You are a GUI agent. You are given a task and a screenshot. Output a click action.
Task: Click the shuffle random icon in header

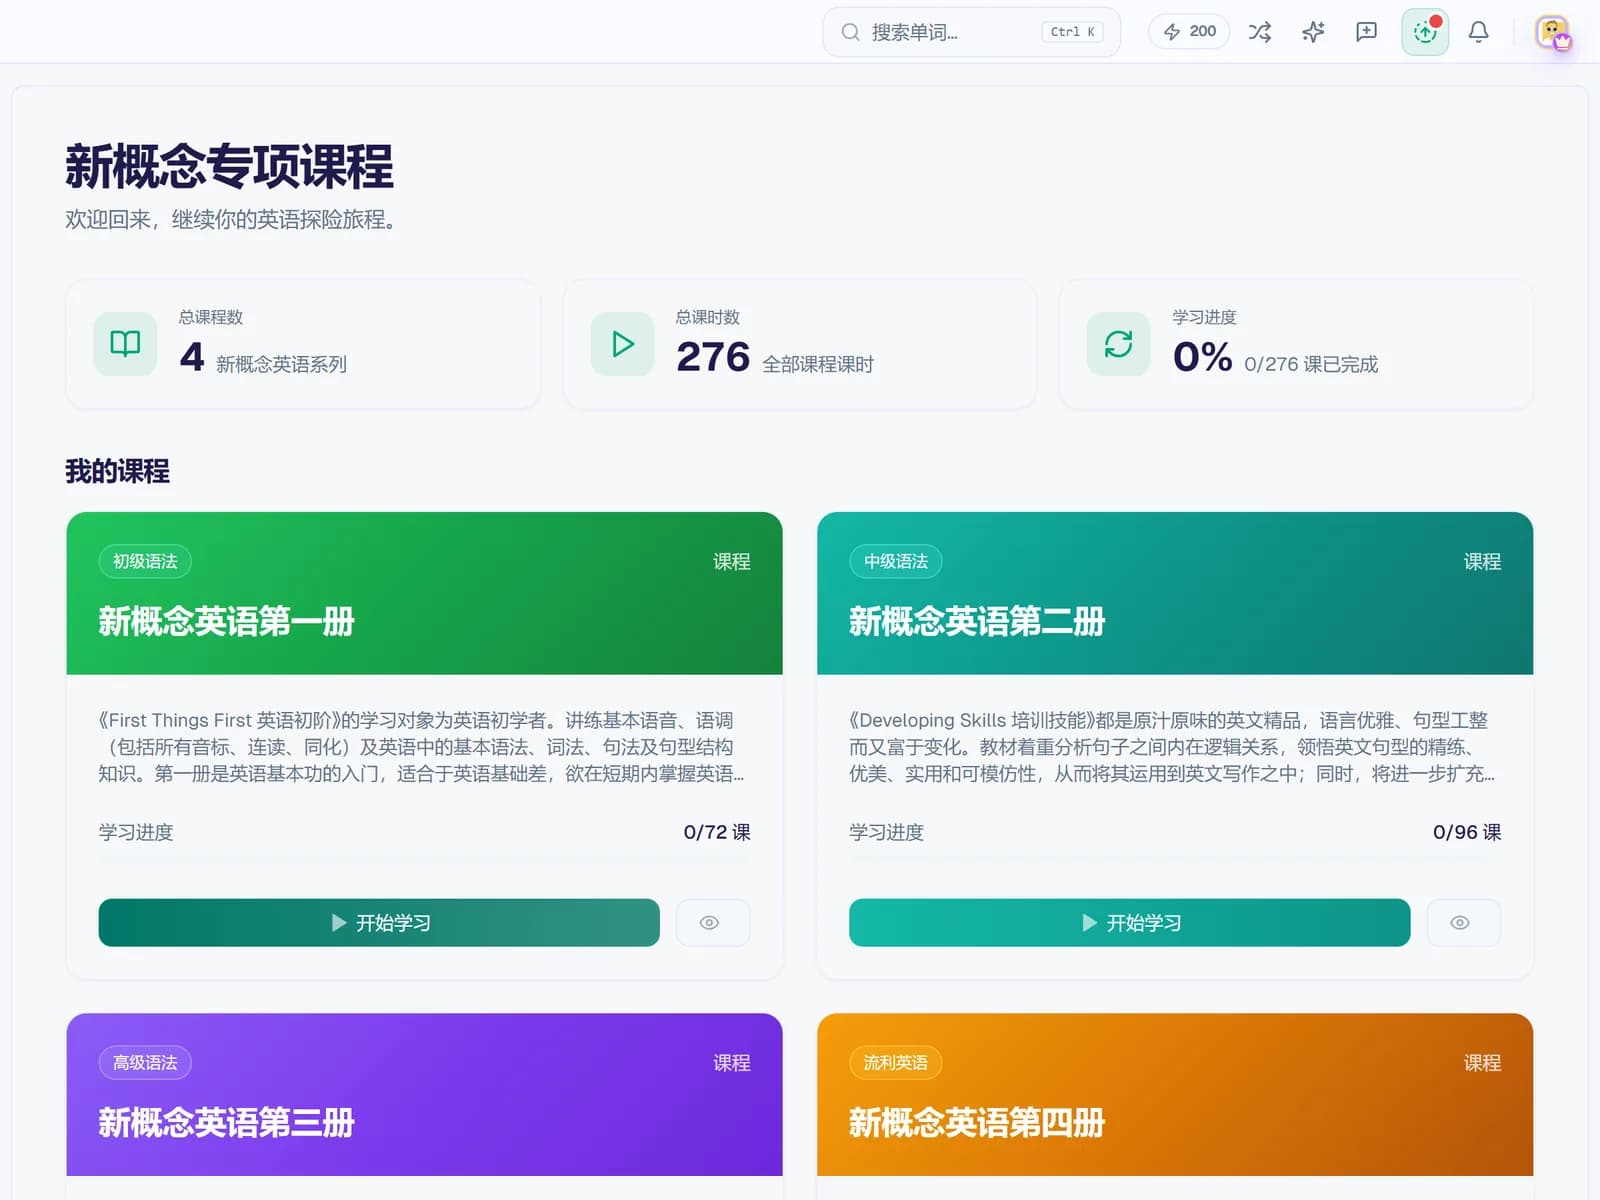1260,32
